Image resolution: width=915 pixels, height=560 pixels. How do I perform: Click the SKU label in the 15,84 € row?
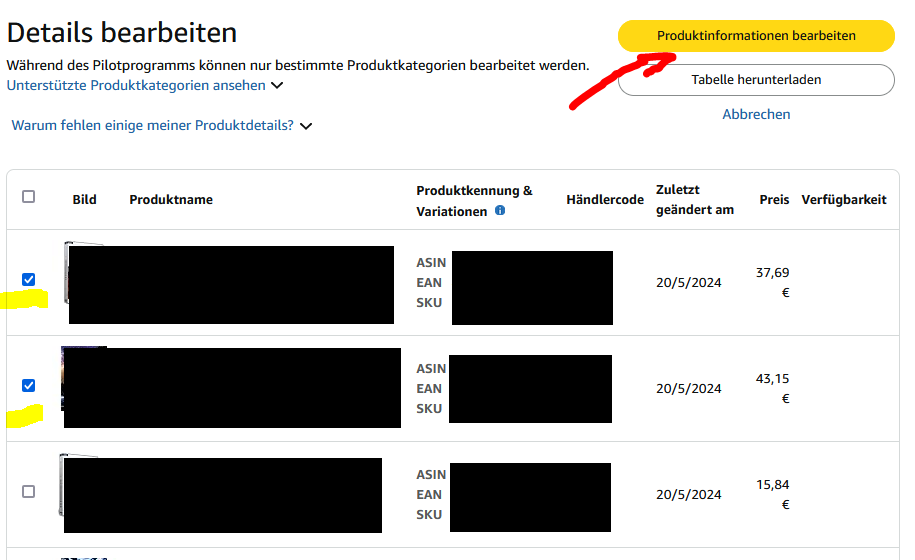tap(429, 514)
